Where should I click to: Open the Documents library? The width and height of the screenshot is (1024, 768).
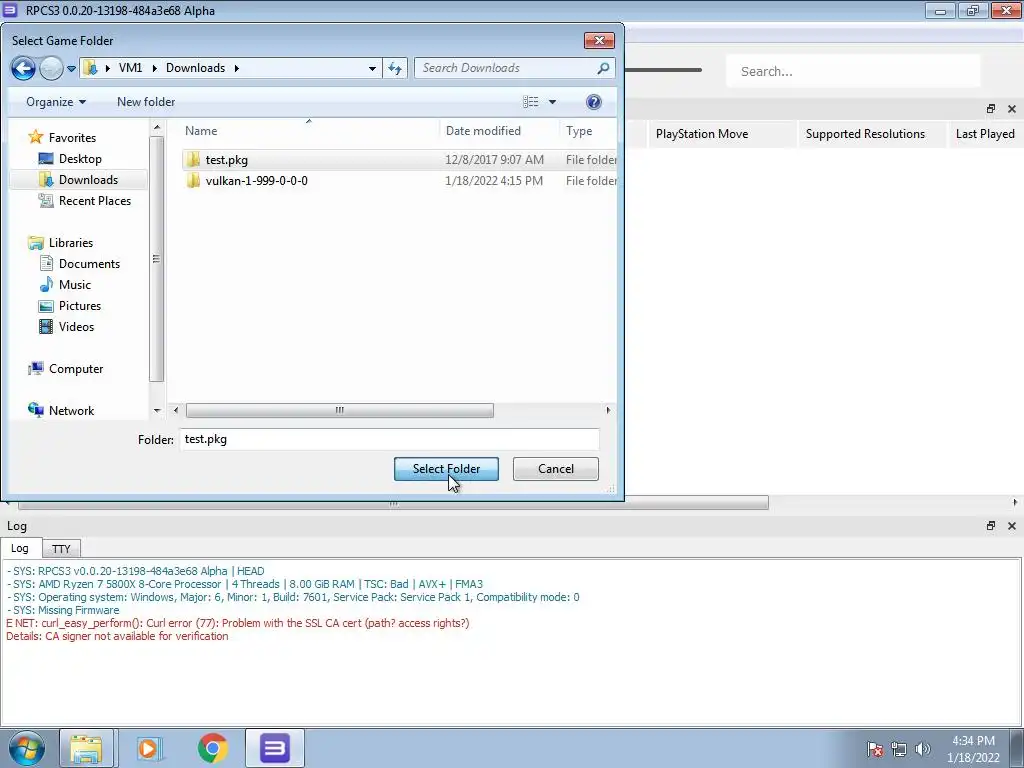pyautogui.click(x=89, y=264)
